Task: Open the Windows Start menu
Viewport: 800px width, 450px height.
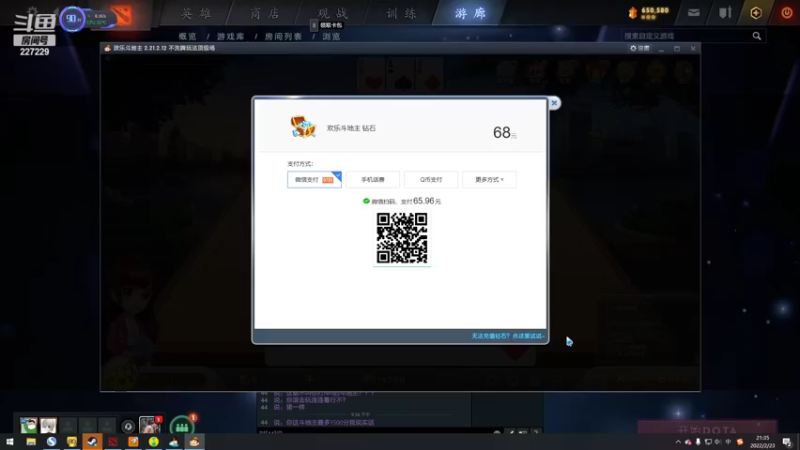Action: coord(10,442)
